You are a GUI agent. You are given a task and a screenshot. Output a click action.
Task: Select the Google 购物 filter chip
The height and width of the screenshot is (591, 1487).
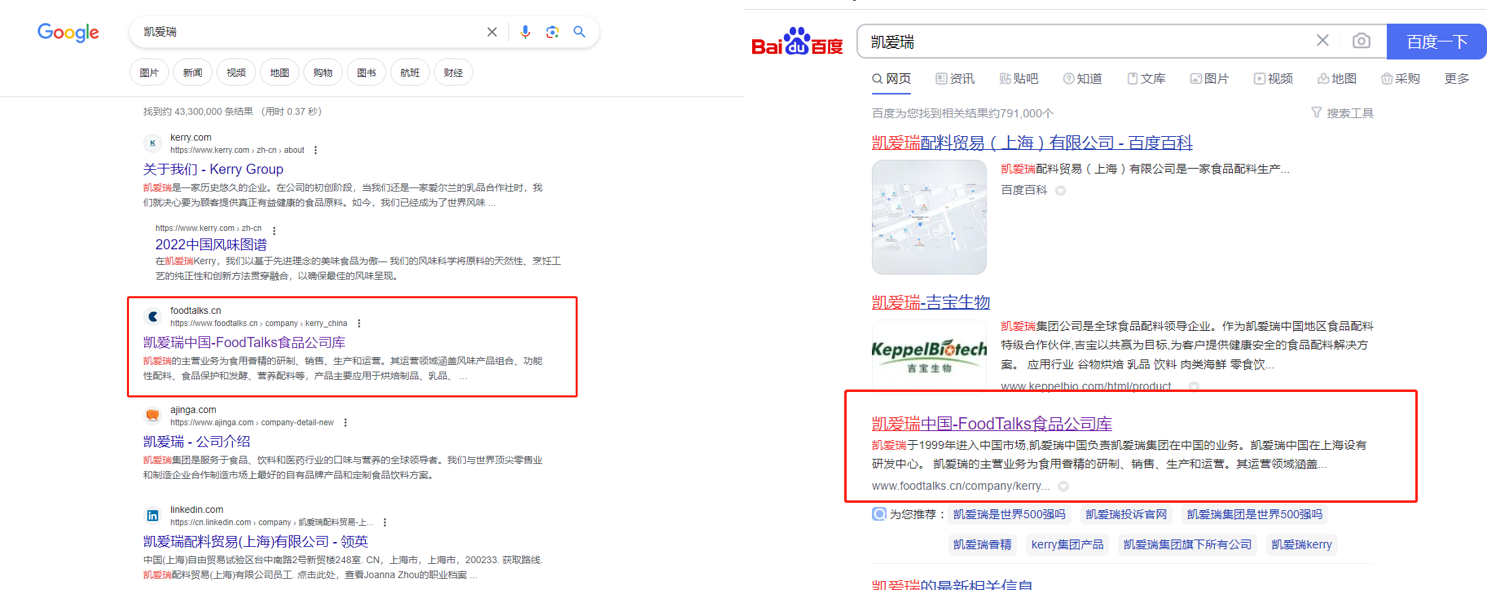coord(323,72)
